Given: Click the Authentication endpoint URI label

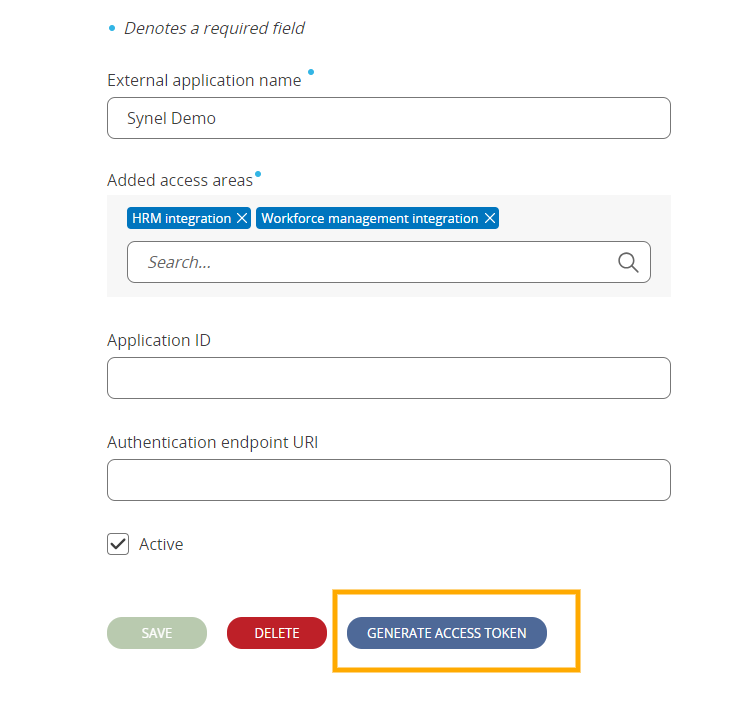Looking at the screenshot, I should 213,442.
